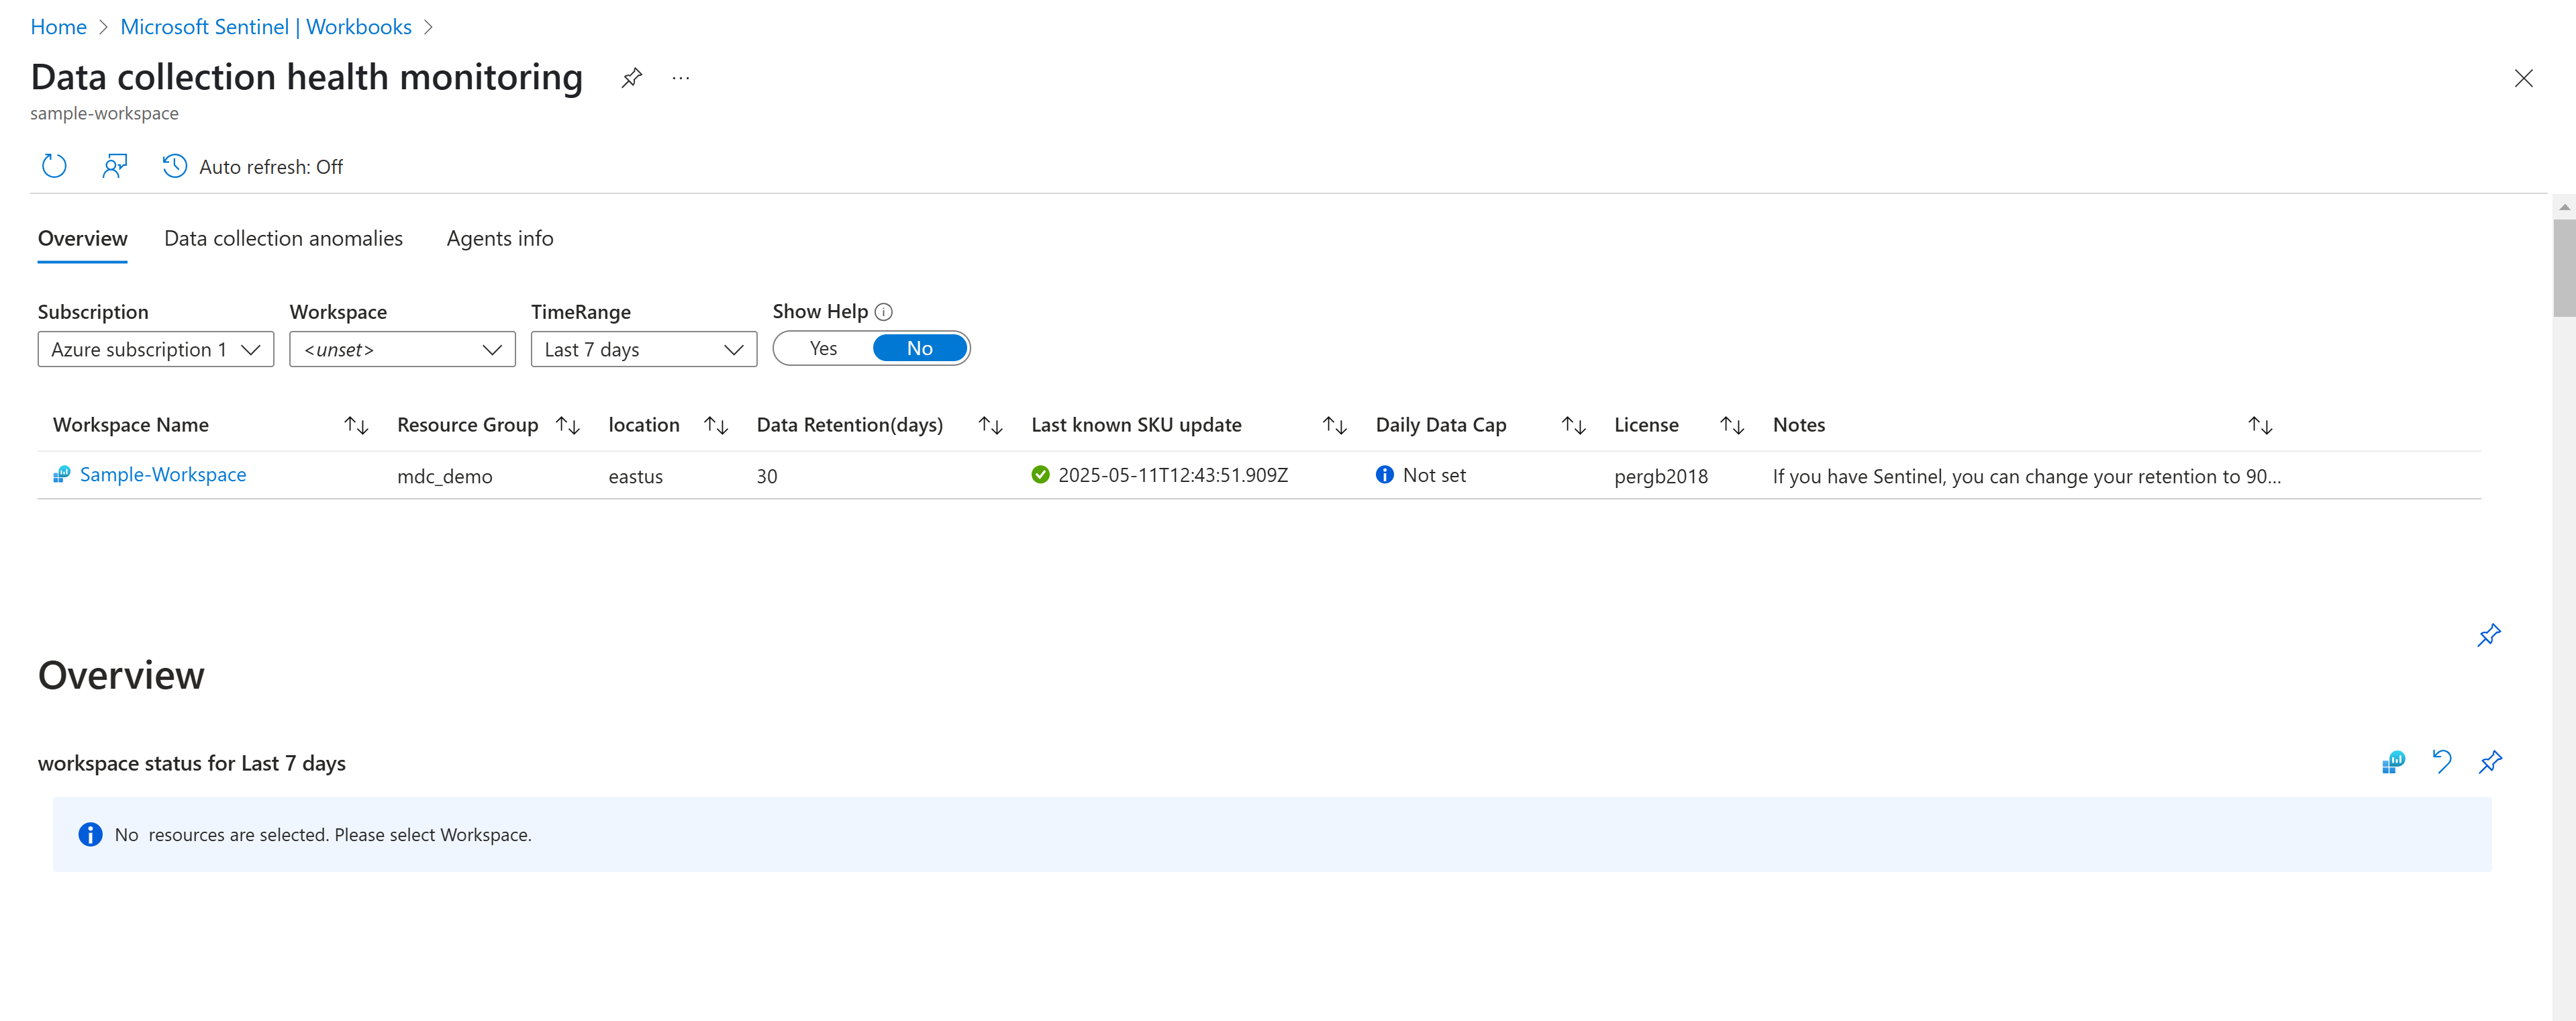The image size is (2576, 1021).
Task: Click the eastus location cell
Action: (636, 476)
